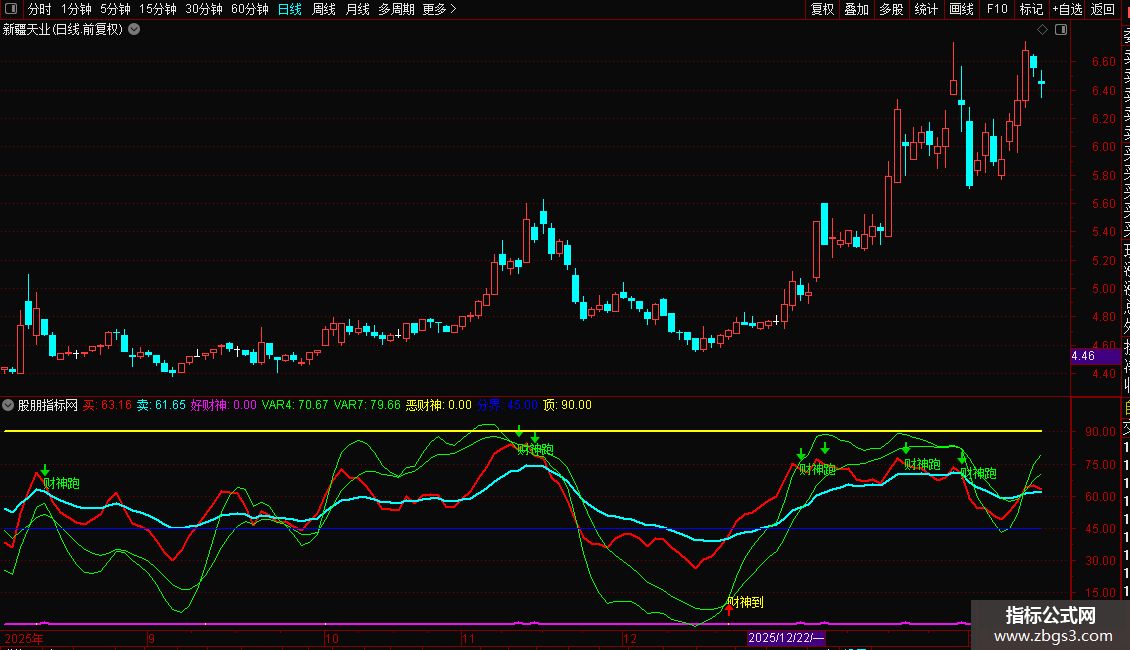The width and height of the screenshot is (1130, 650).
Task: Expand the 股朋指标网 indicator dropdown arrow
Action: point(9,405)
